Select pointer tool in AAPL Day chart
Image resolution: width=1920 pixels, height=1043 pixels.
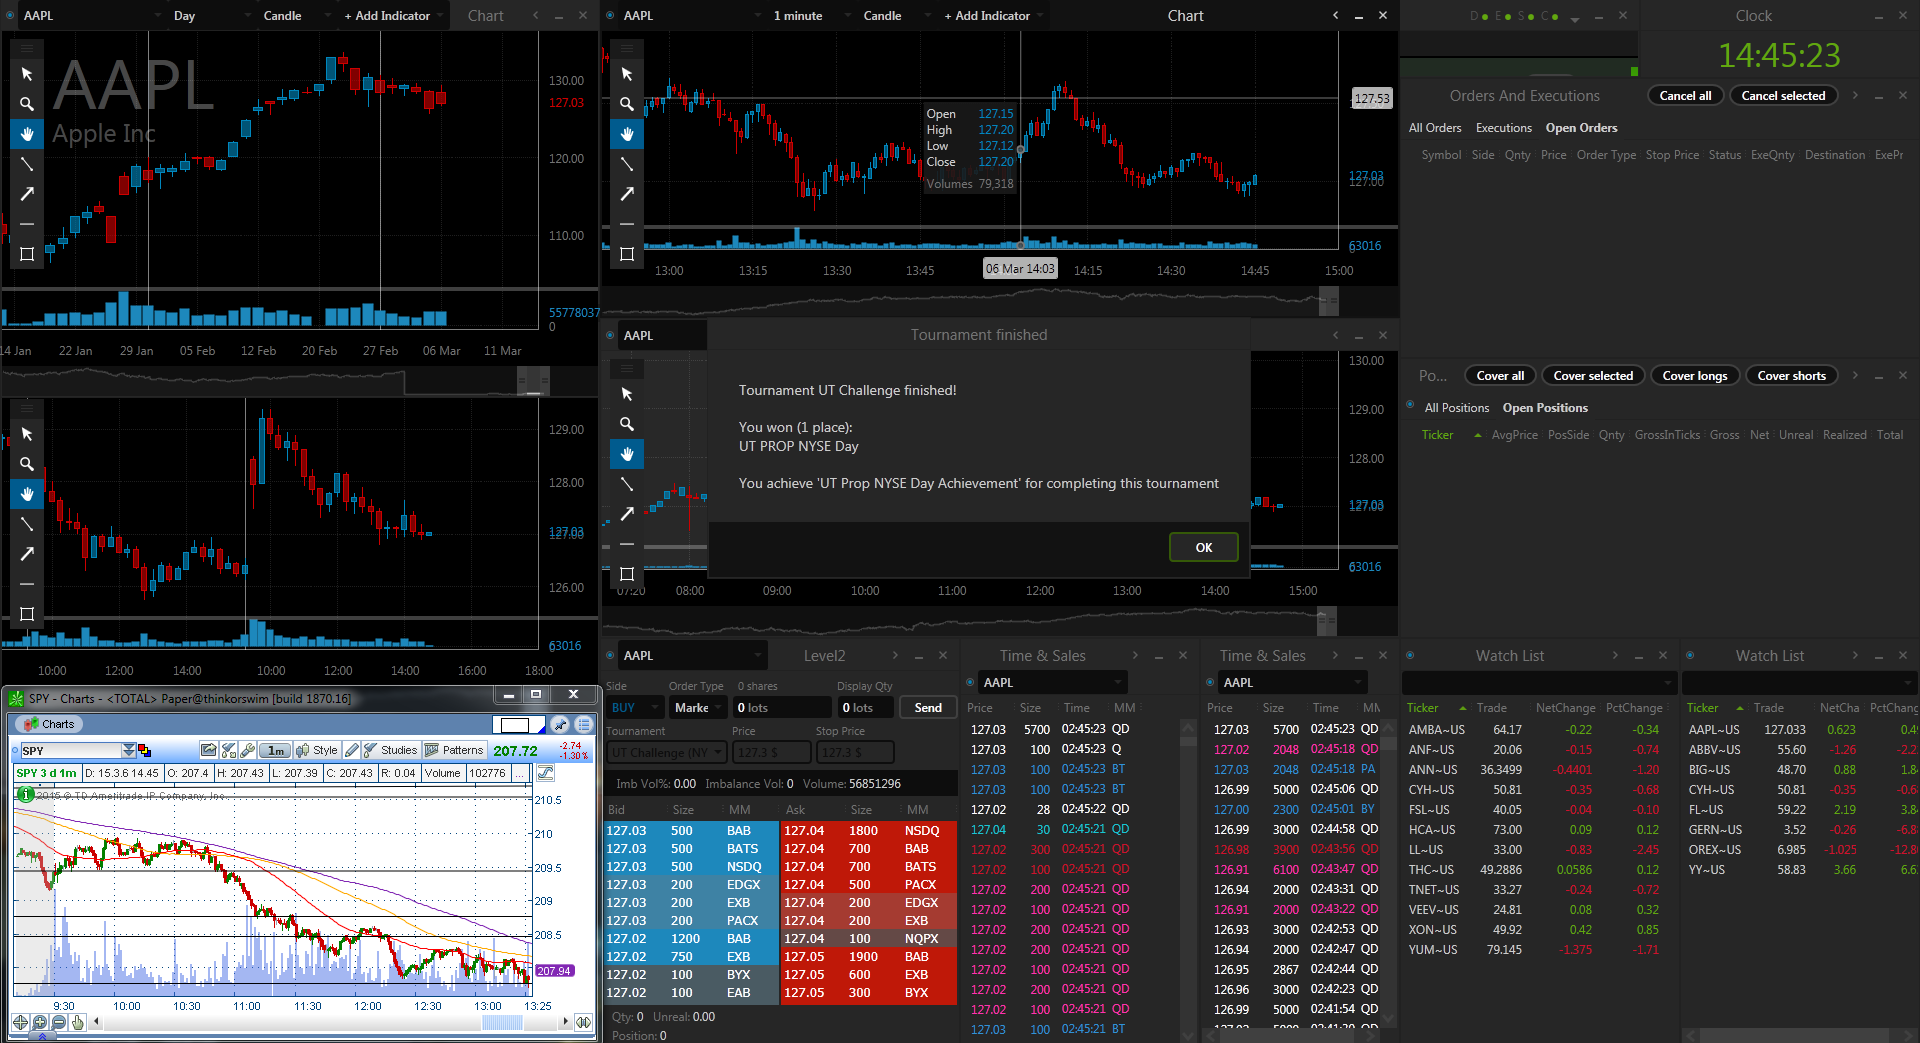27,74
